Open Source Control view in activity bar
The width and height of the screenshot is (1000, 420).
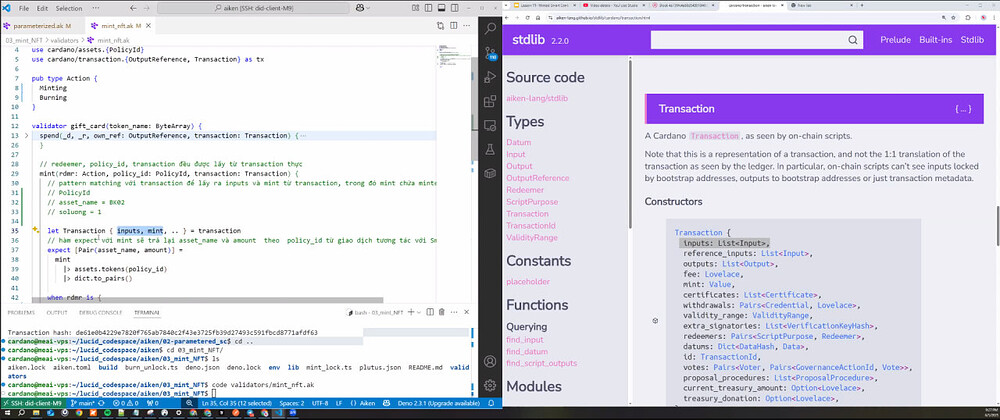[x=490, y=53]
